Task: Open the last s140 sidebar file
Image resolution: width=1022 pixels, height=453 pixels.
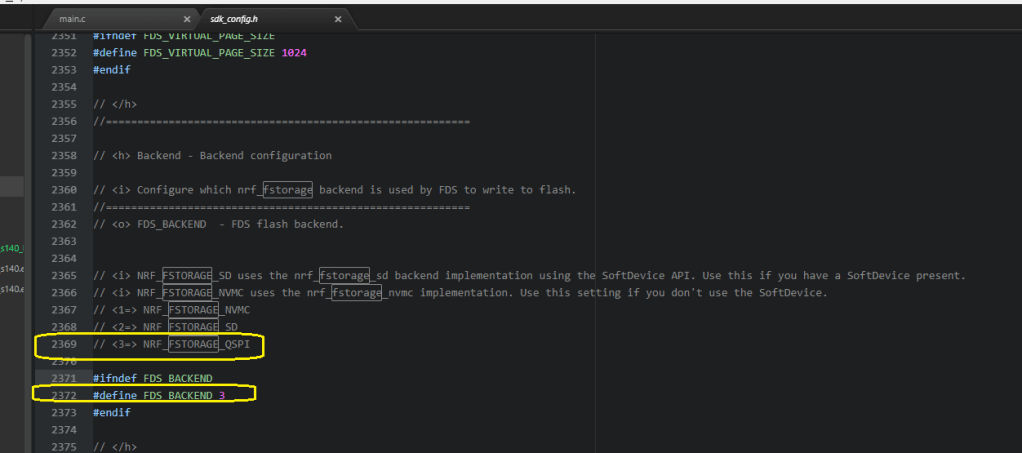Action: click(11, 289)
